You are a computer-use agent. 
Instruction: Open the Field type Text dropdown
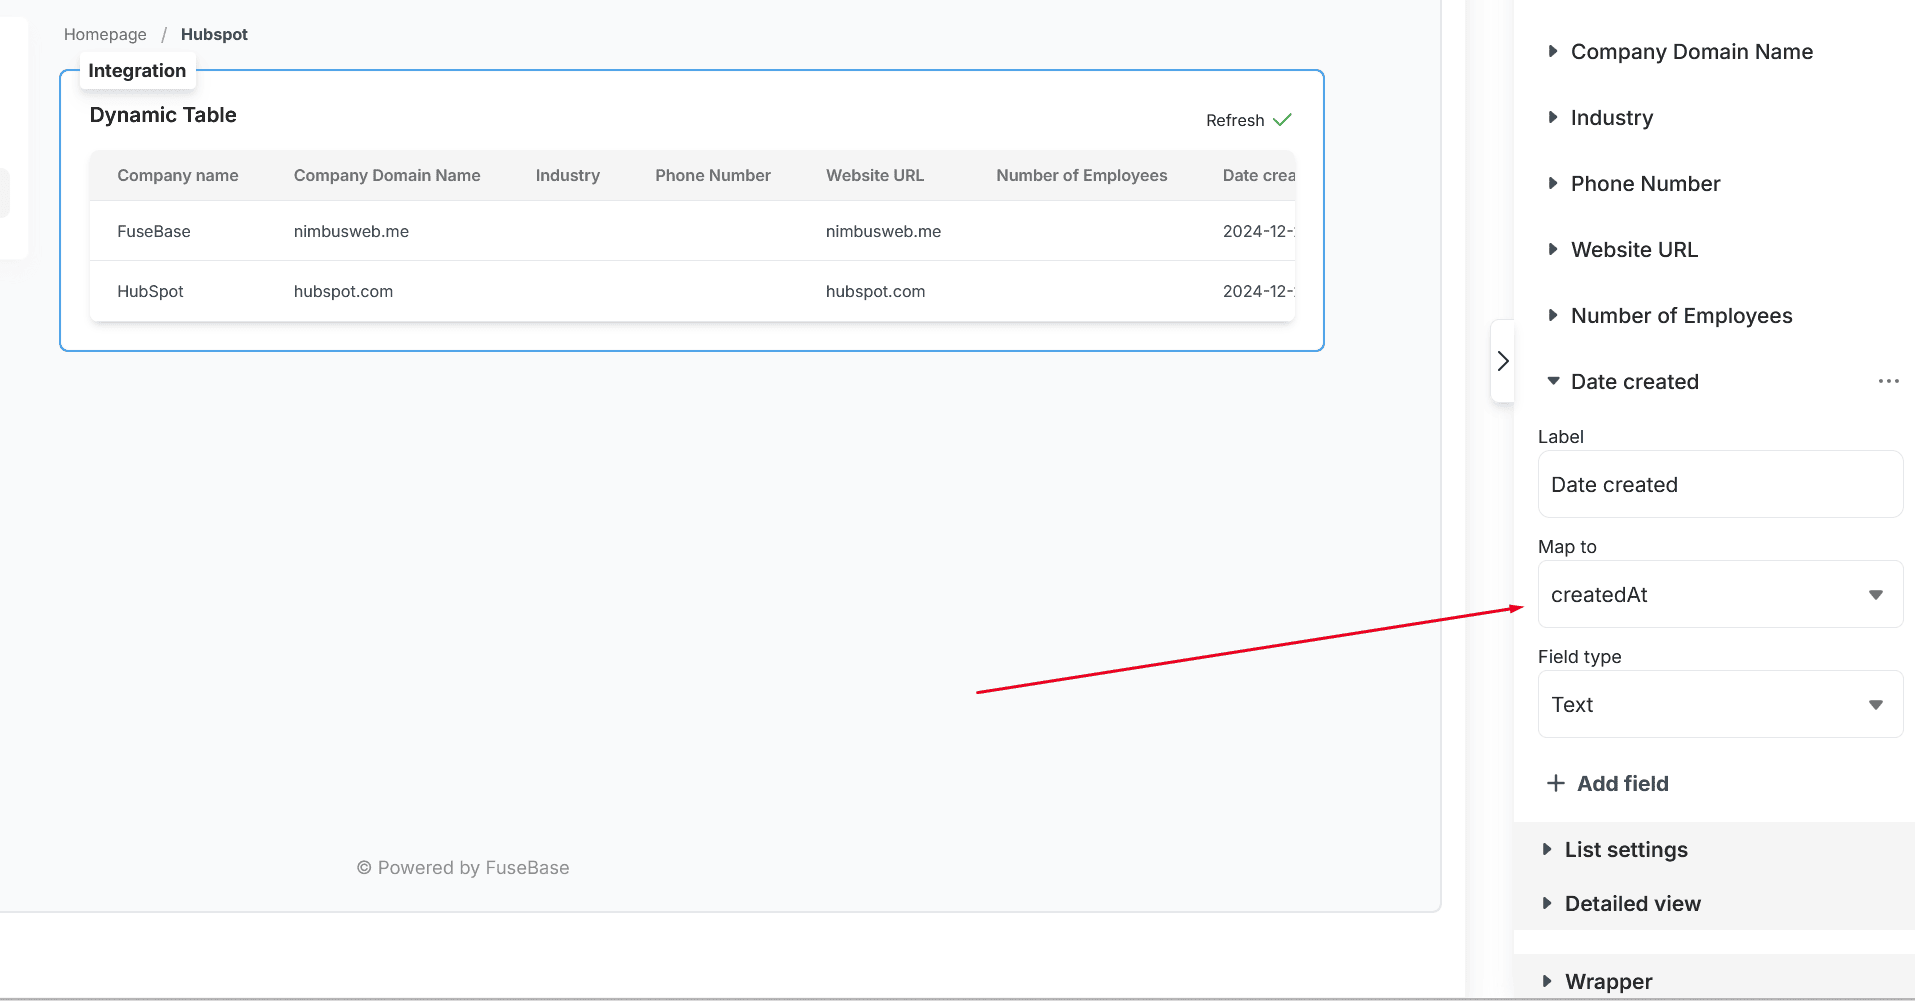(1720, 704)
